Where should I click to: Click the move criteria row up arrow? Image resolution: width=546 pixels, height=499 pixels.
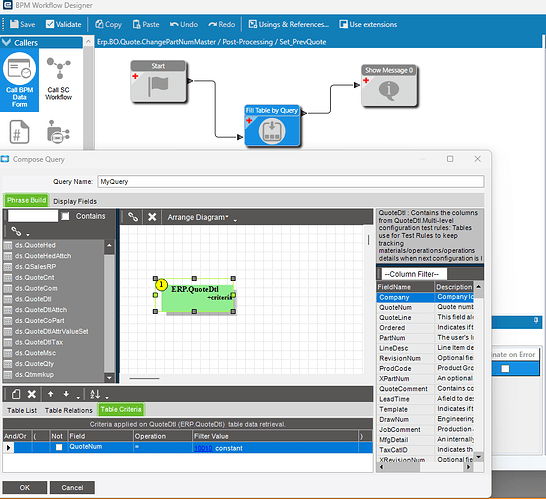tap(50, 394)
